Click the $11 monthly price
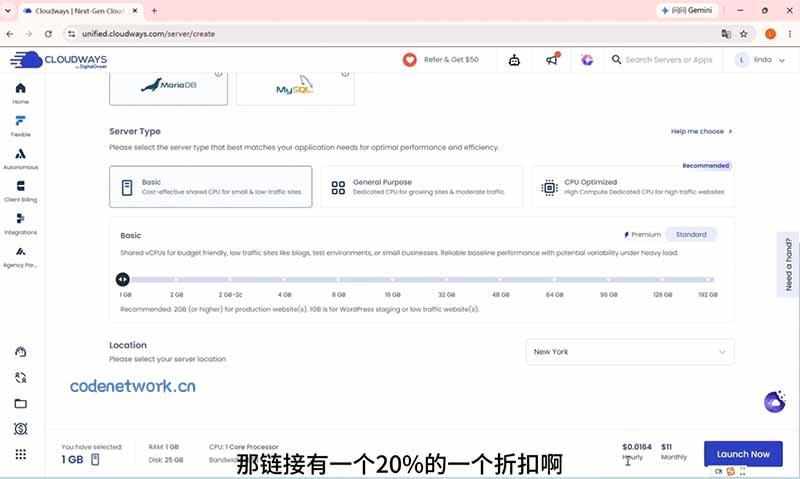This screenshot has height=479, width=800. tap(666, 447)
